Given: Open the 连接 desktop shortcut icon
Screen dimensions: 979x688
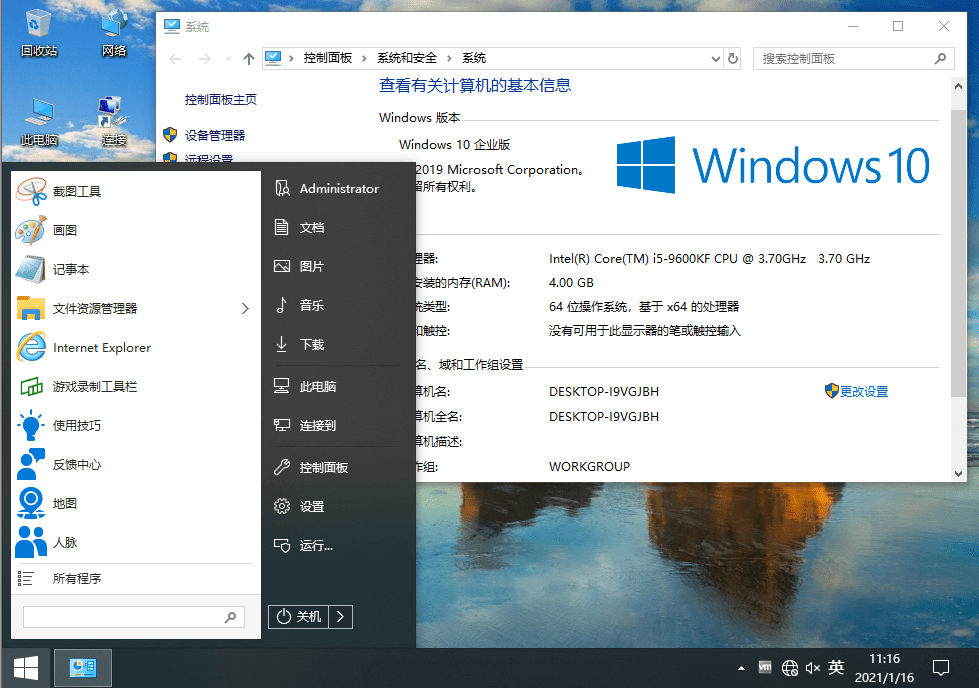Looking at the screenshot, I should [x=114, y=122].
